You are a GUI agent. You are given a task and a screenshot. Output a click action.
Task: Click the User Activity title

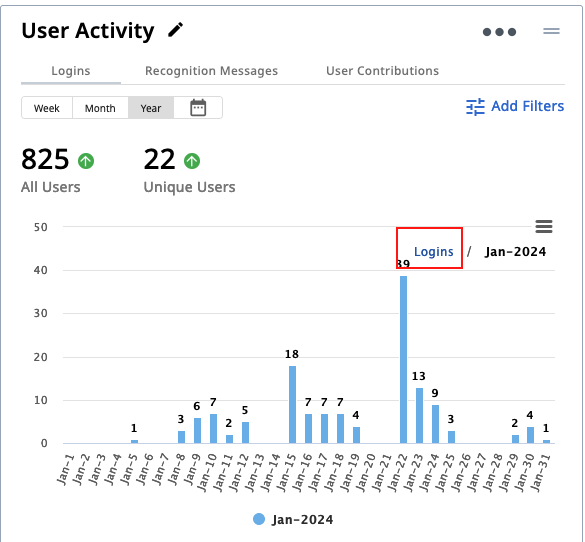(x=88, y=31)
